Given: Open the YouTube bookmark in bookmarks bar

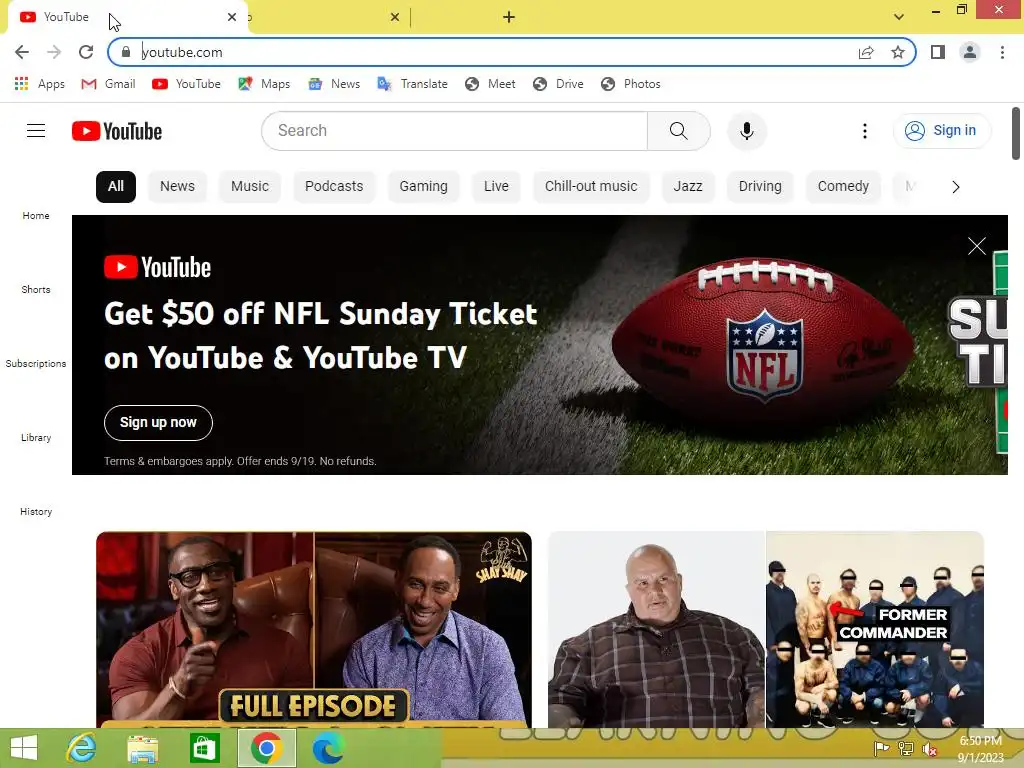Looking at the screenshot, I should 186,84.
